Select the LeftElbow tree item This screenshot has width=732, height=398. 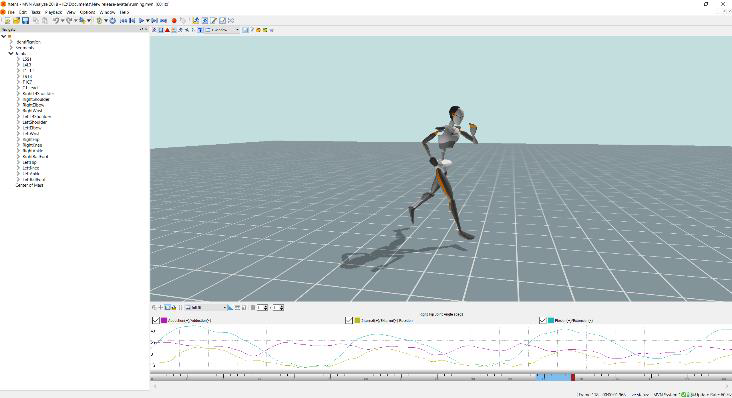pyautogui.click(x=32, y=128)
